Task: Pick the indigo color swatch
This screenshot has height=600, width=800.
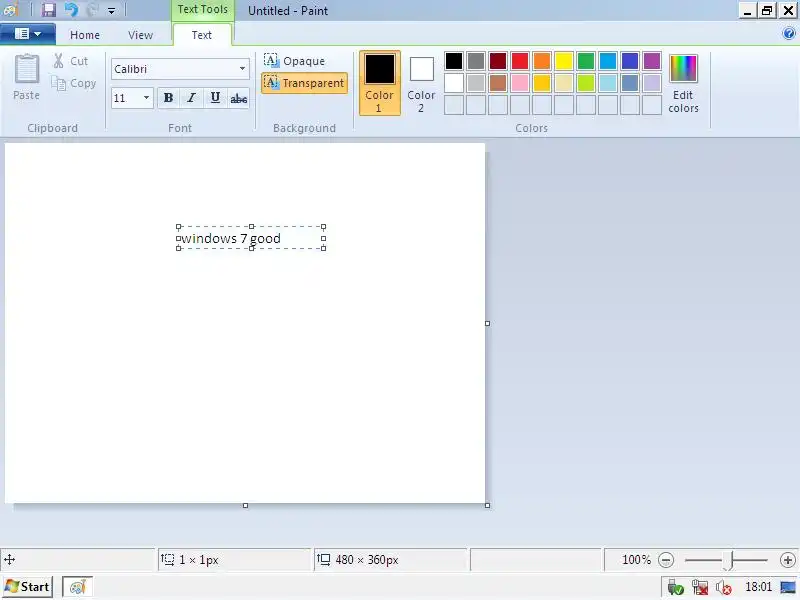Action: click(x=630, y=61)
